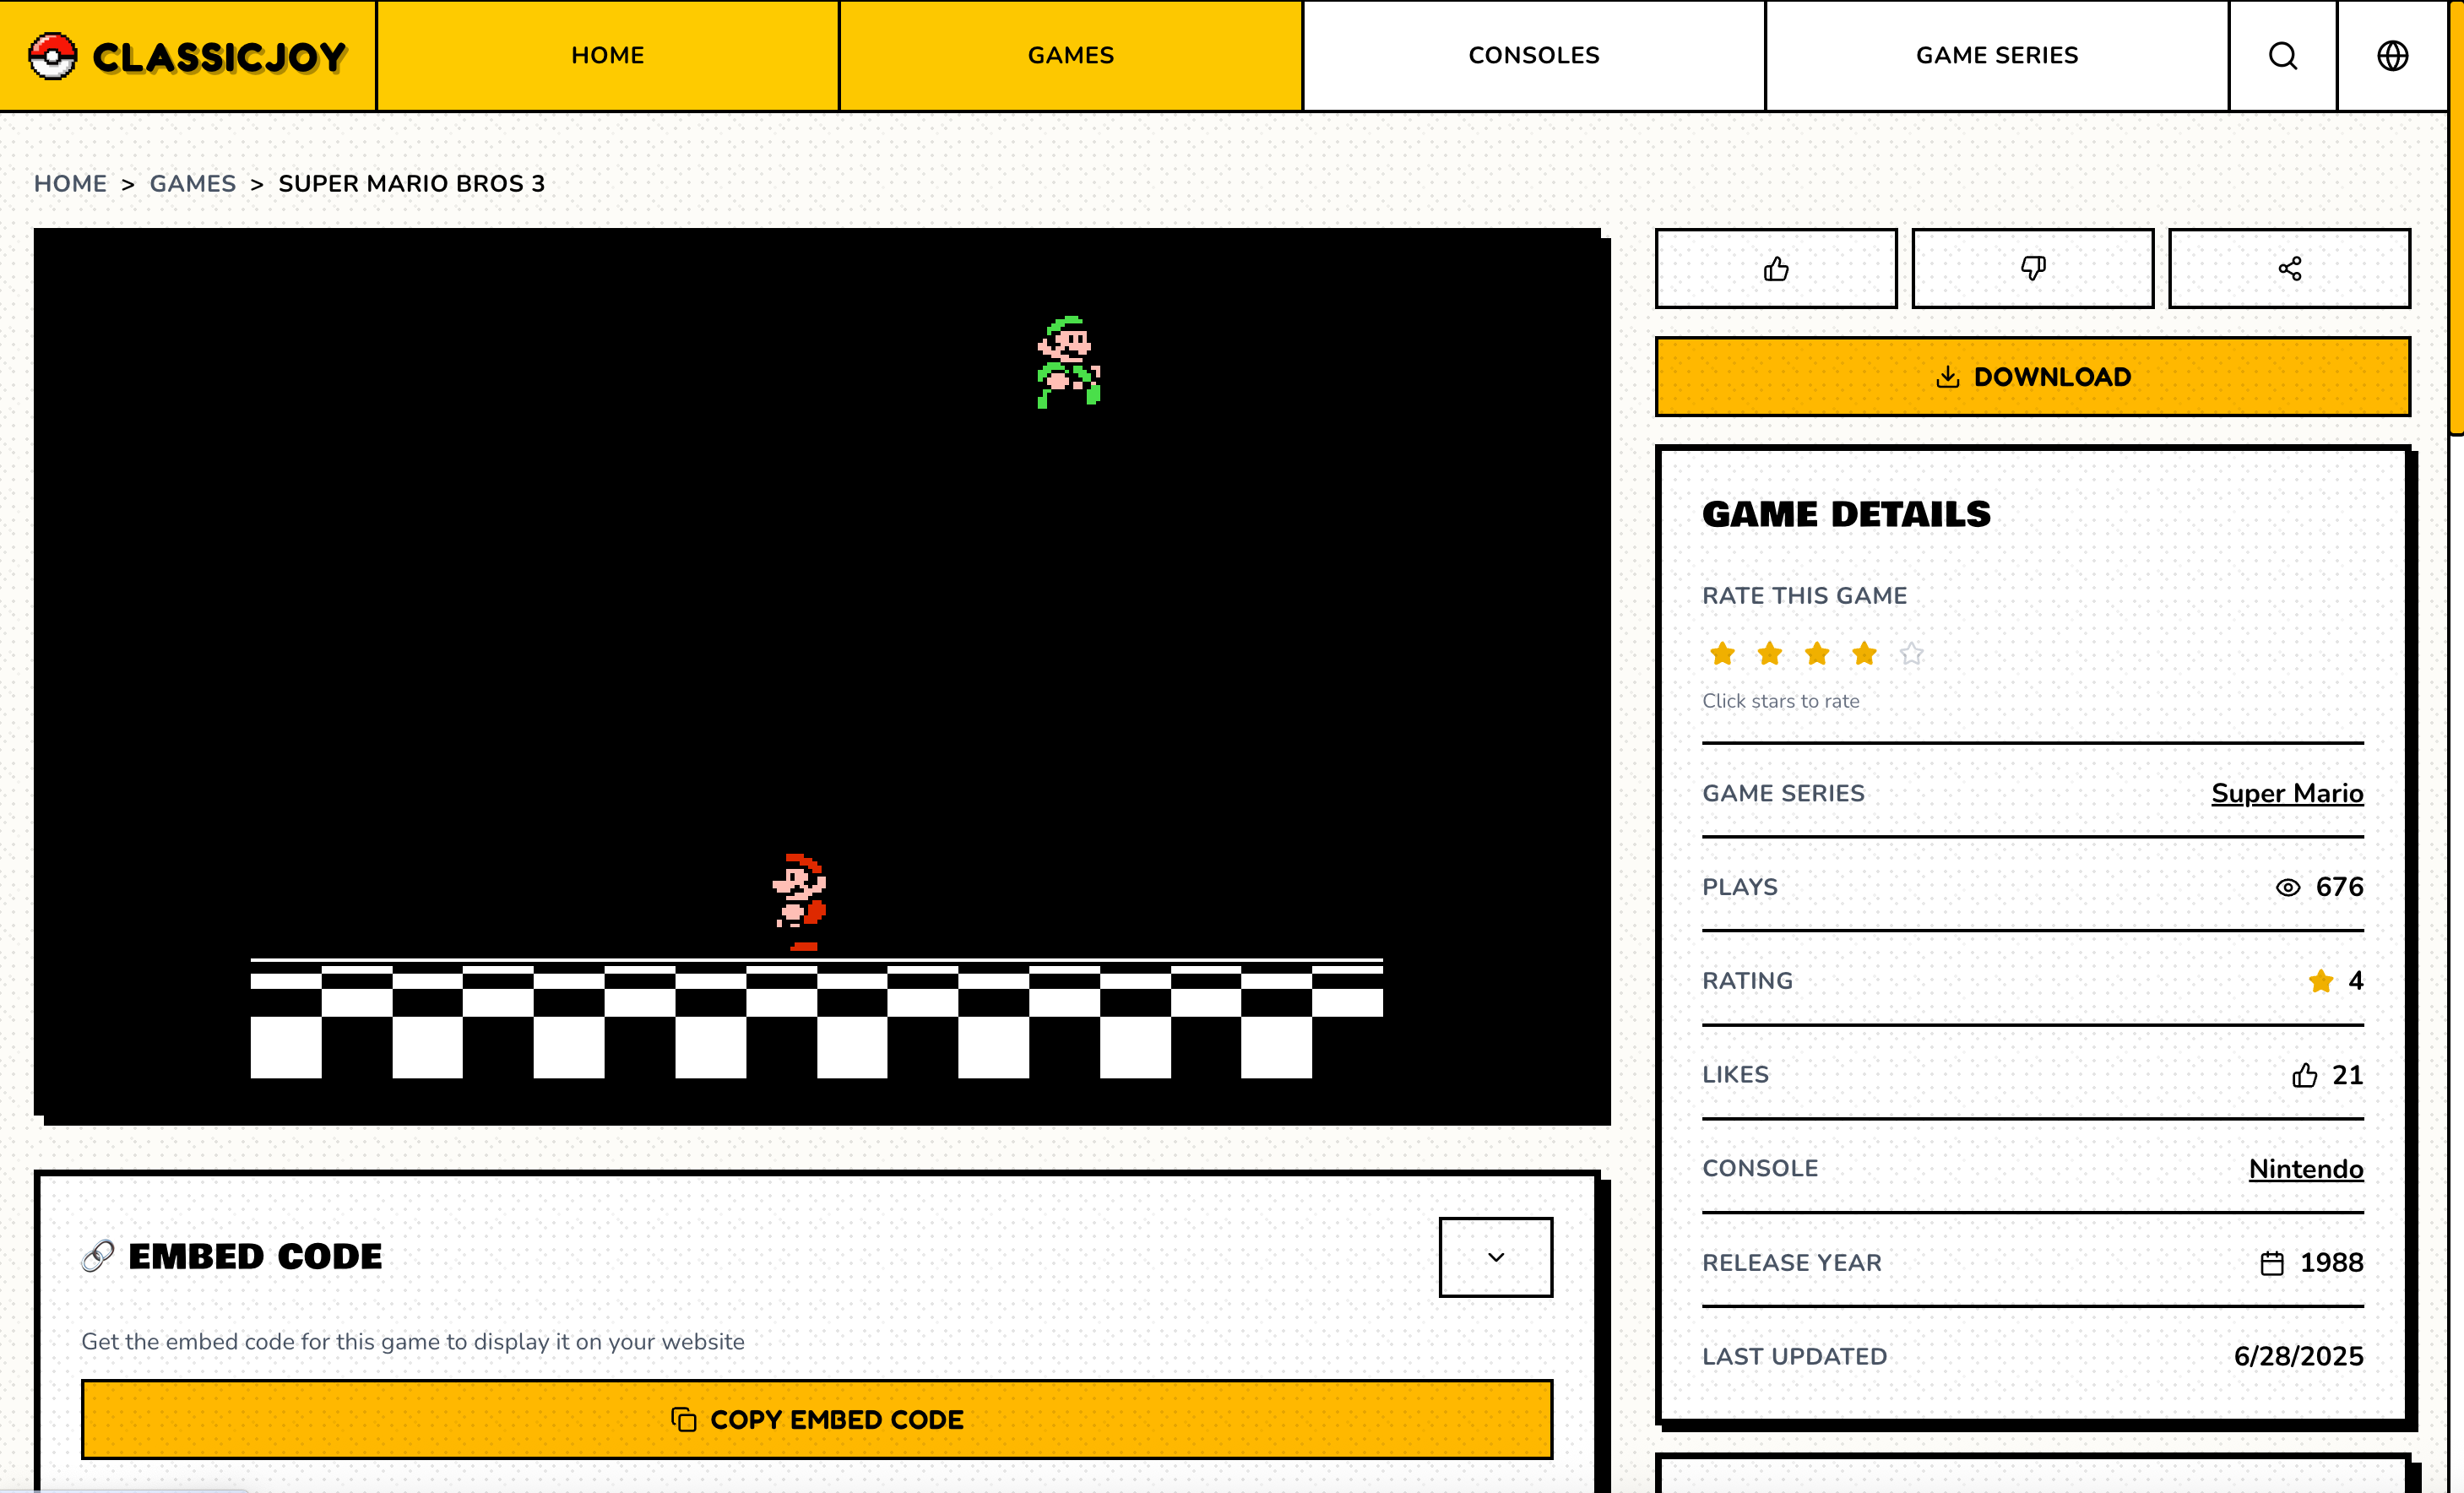The width and height of the screenshot is (2464, 1493).
Task: Click the Game Details heading
Action: 1846,514
